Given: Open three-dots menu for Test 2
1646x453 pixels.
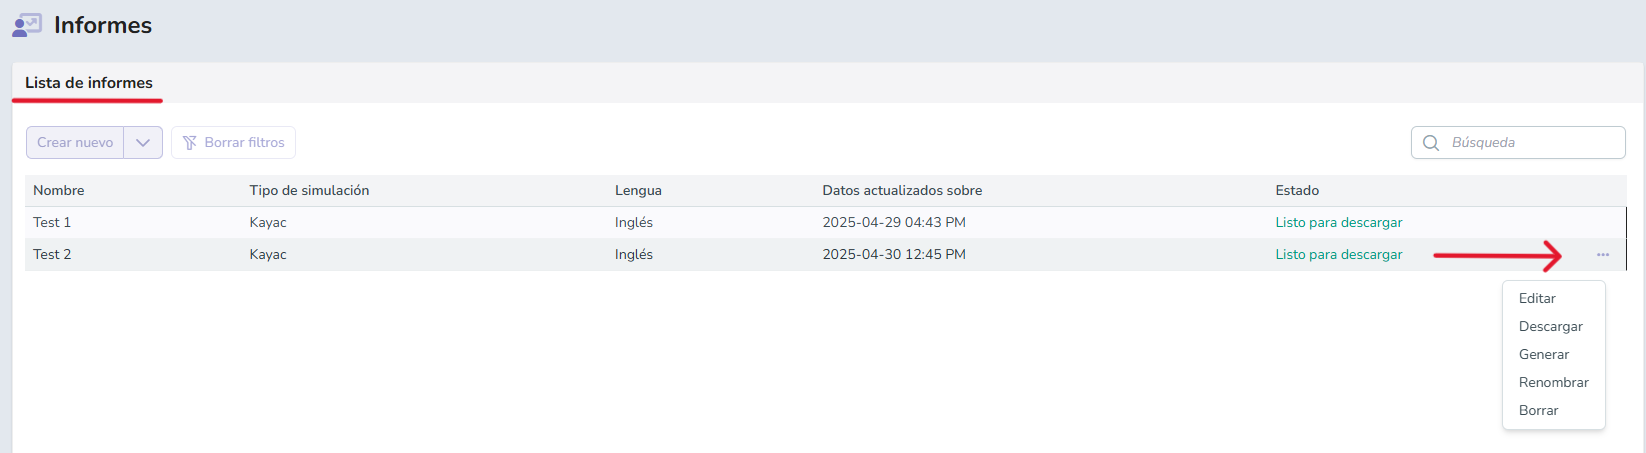Looking at the screenshot, I should click(x=1603, y=255).
